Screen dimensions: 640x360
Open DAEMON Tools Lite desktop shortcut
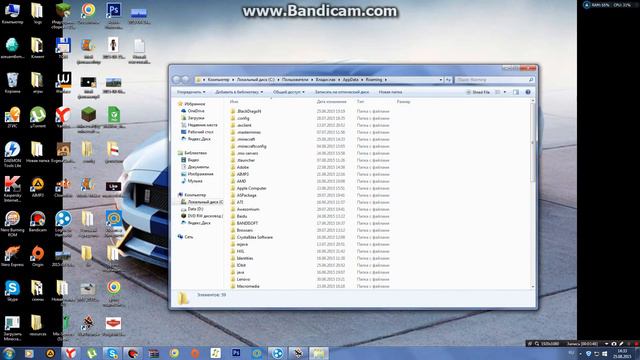[x=12, y=154]
